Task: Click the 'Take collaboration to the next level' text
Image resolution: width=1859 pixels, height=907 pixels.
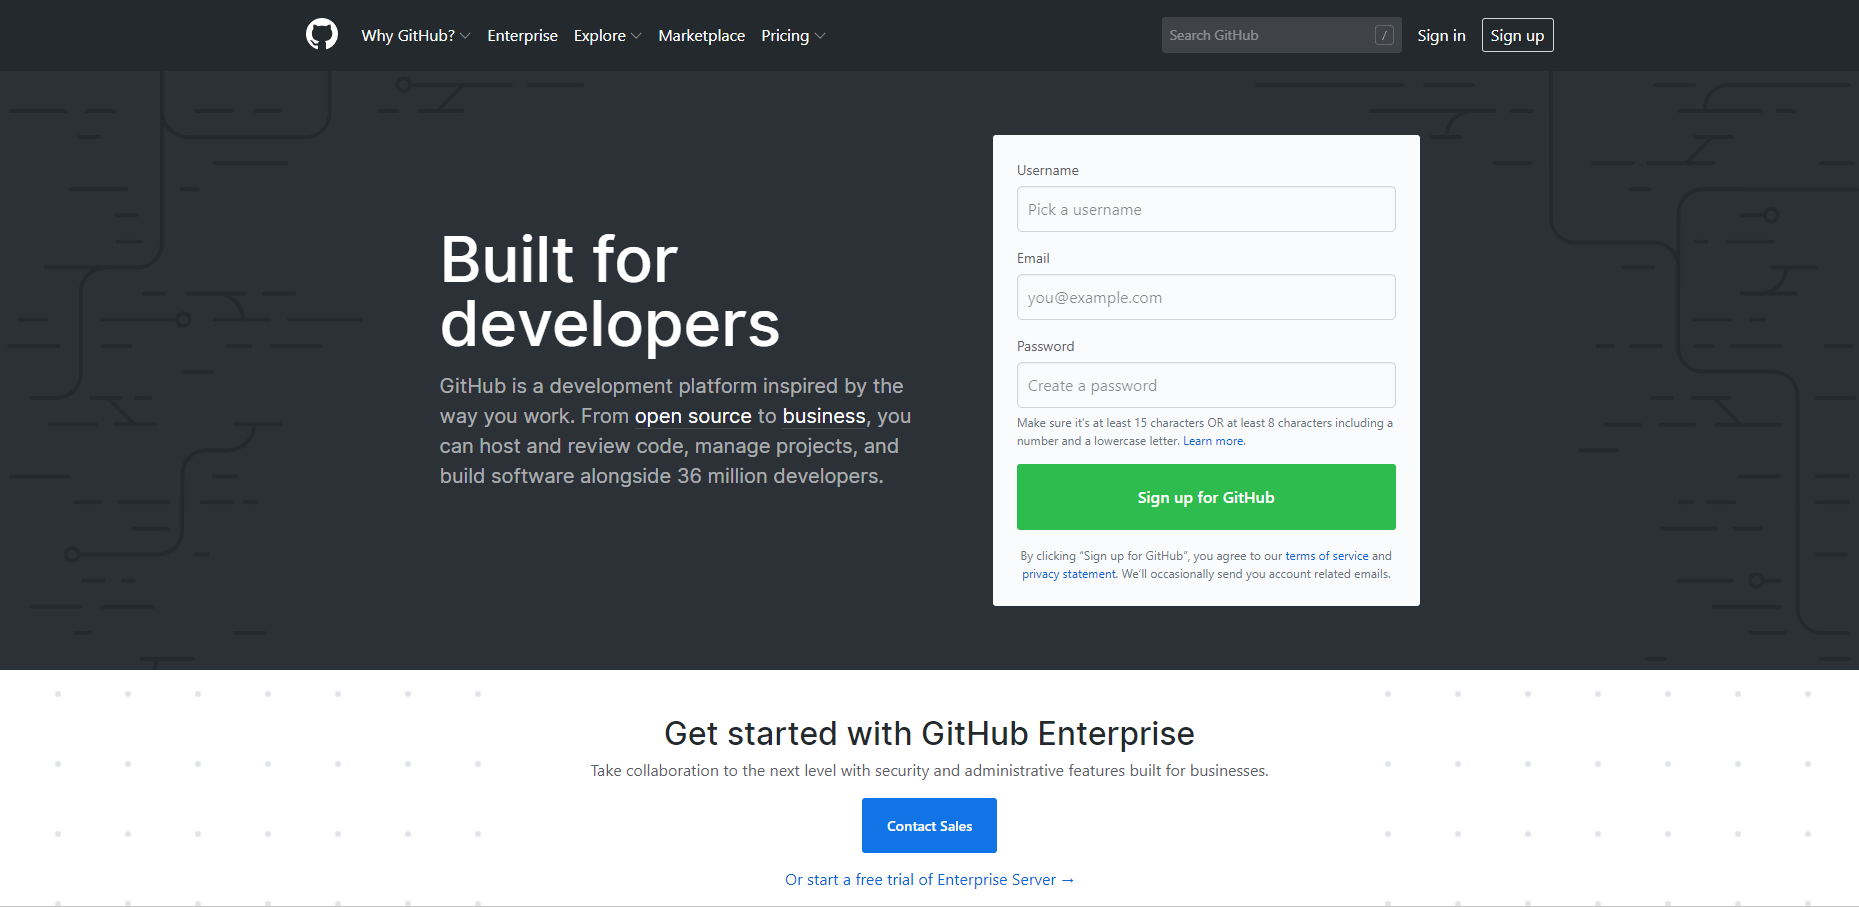Action: (929, 770)
